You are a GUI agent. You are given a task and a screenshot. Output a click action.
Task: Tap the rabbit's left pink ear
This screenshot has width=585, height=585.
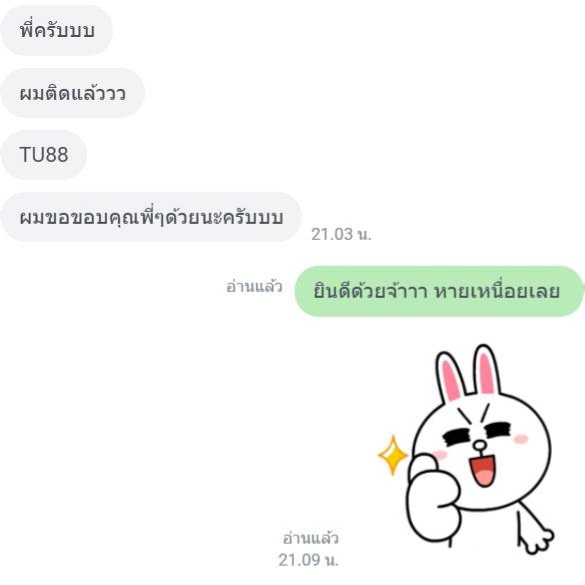(451, 376)
